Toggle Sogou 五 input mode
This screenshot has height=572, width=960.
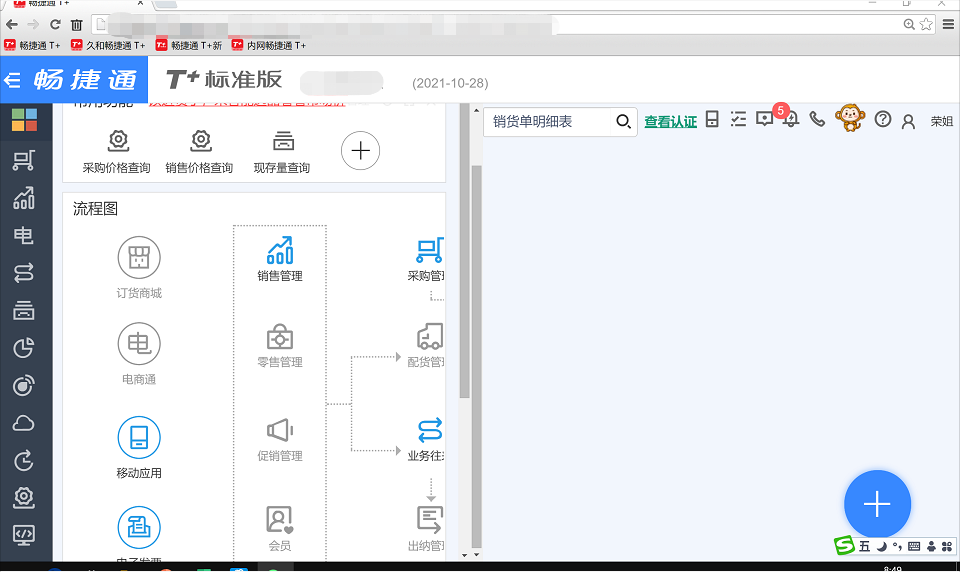[x=864, y=546]
